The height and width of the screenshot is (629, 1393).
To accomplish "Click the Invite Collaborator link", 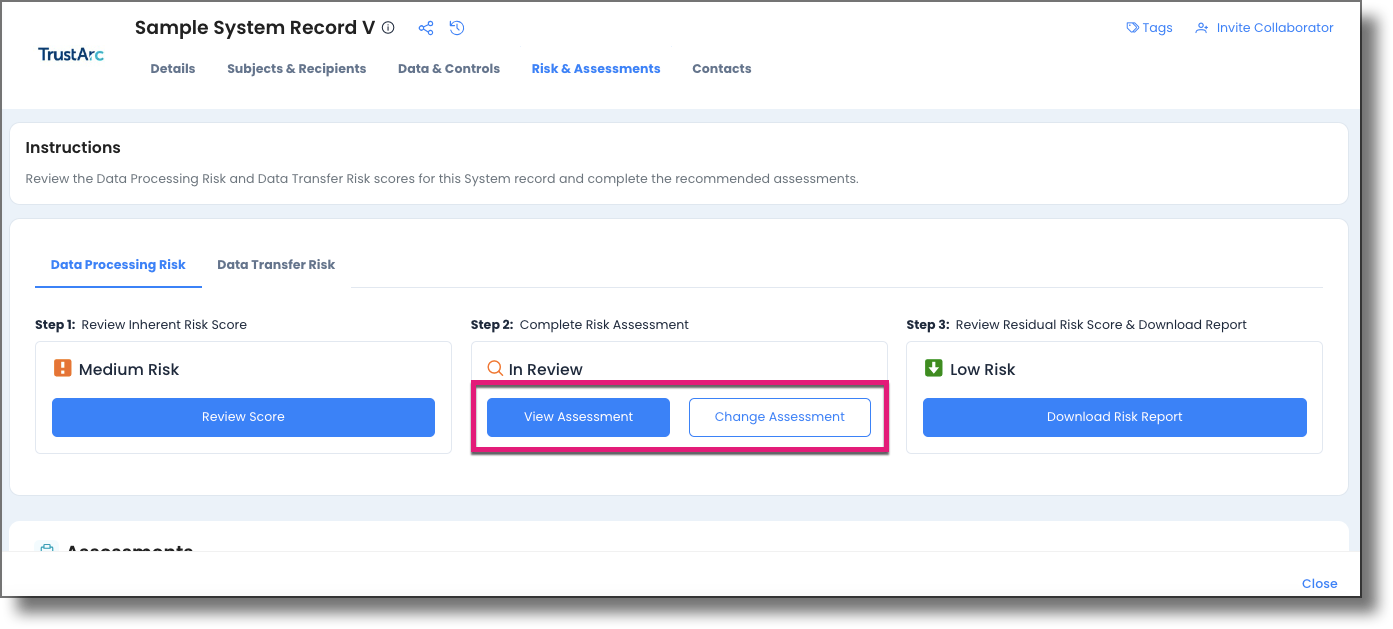I will point(1273,27).
